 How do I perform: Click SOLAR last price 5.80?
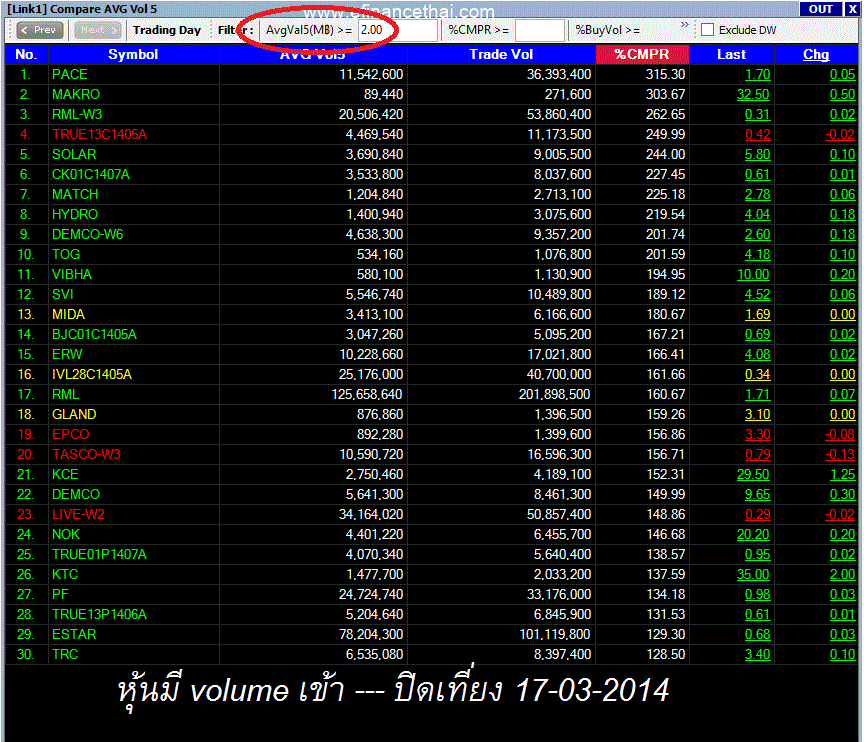[x=758, y=154]
